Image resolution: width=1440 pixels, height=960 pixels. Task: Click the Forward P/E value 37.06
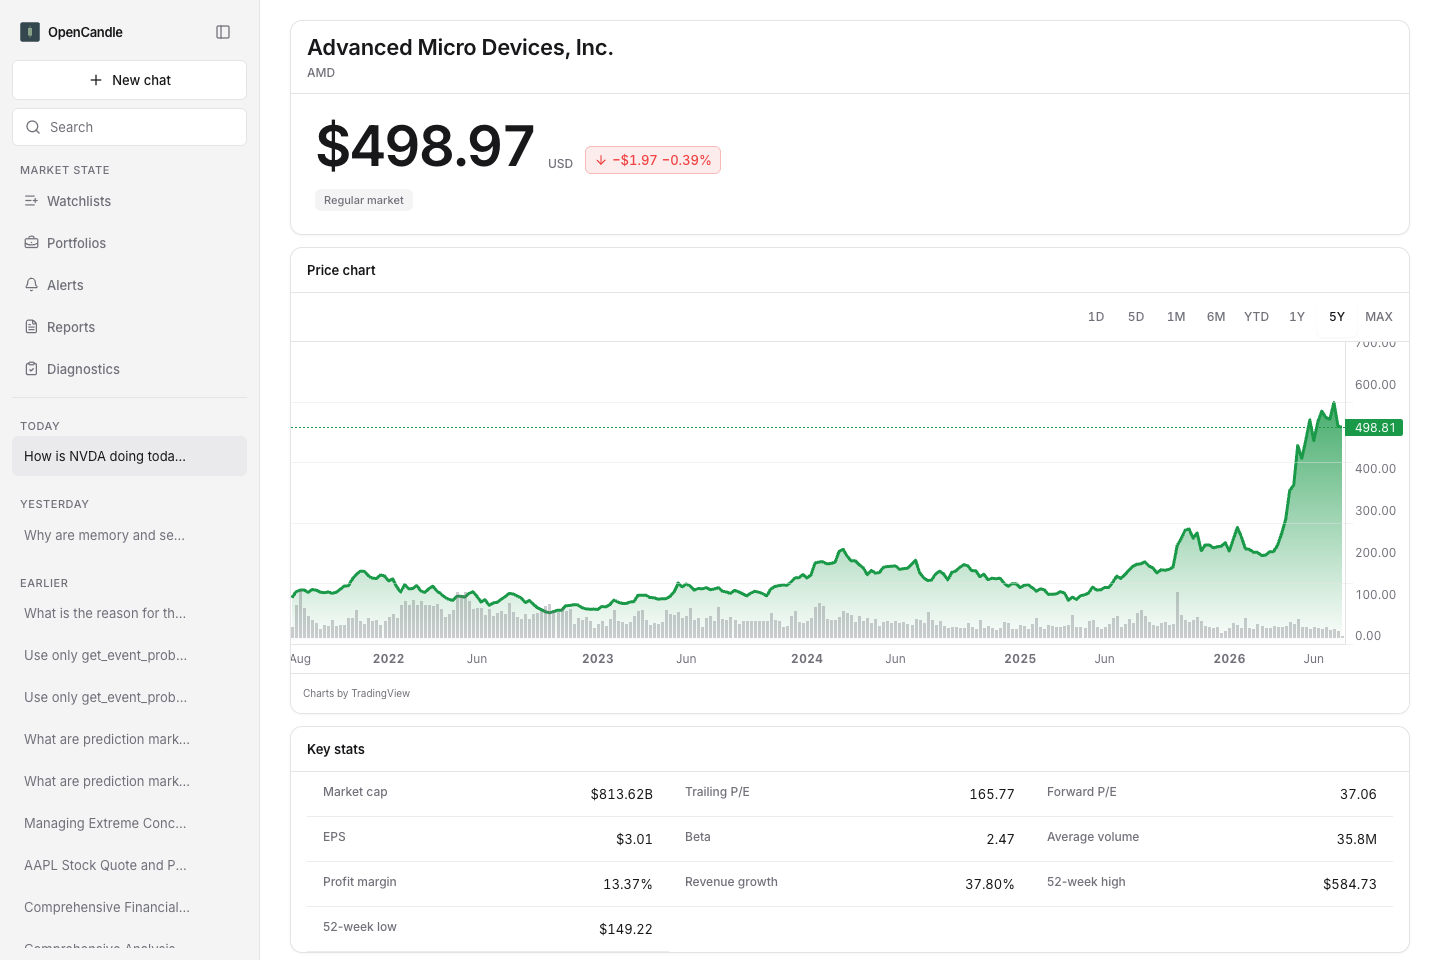(x=1358, y=794)
